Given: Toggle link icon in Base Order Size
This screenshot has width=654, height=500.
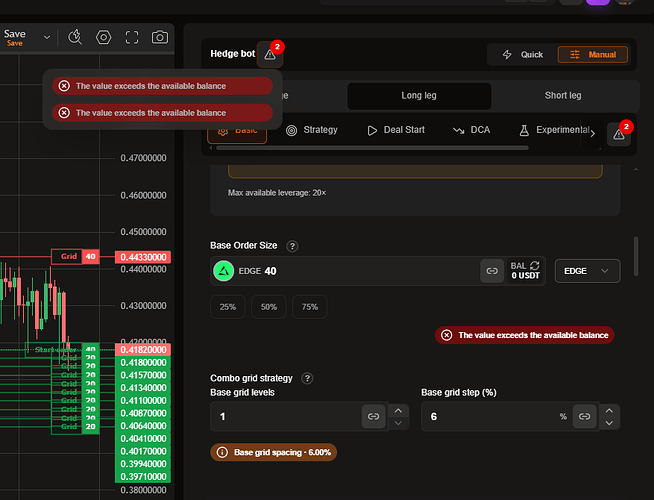Looking at the screenshot, I should click(492, 271).
